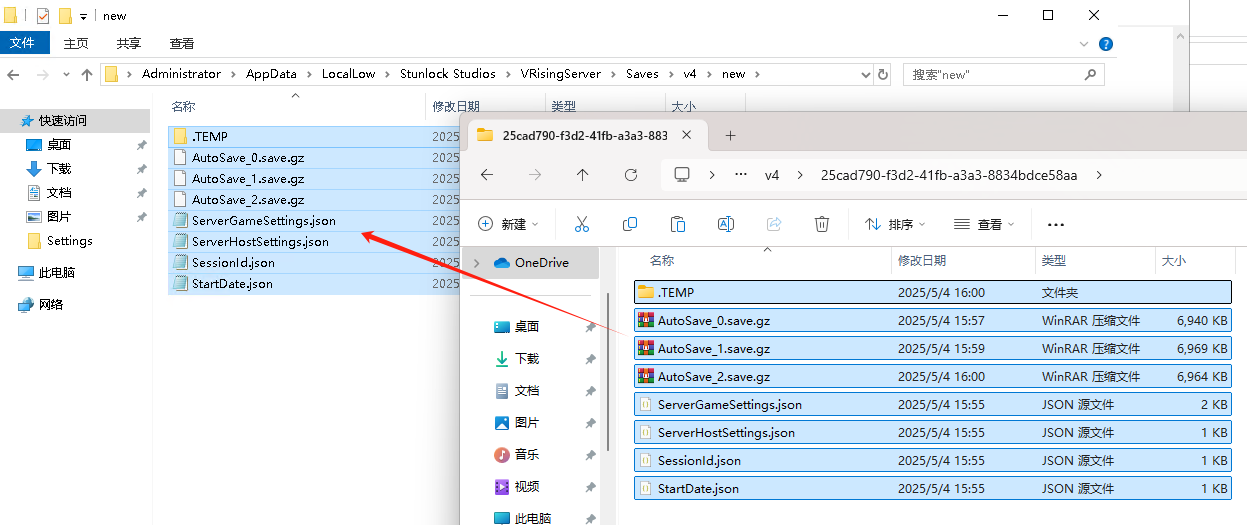
Task: Open the 排序 sort dropdown
Action: [x=895, y=224]
